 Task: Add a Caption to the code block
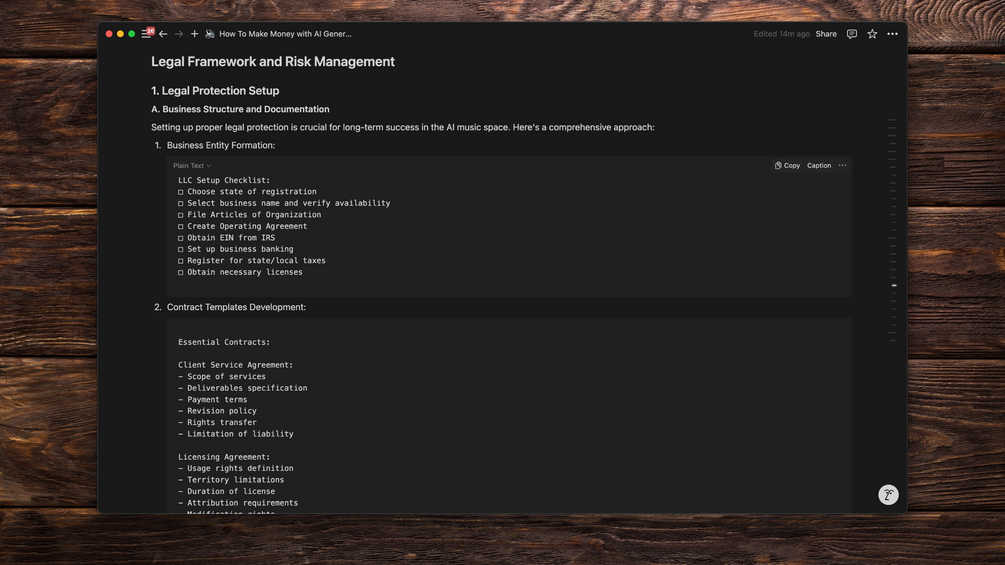pyautogui.click(x=819, y=166)
